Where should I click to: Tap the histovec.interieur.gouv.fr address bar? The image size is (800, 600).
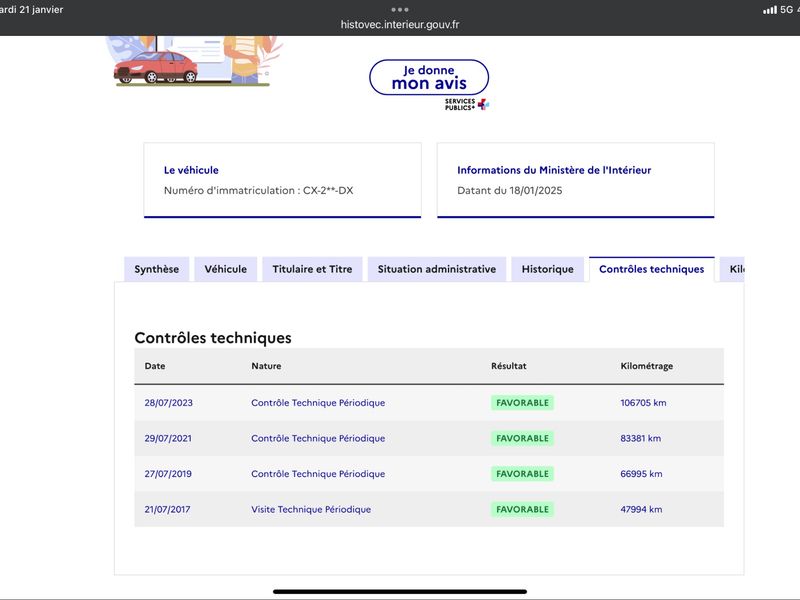click(x=400, y=24)
